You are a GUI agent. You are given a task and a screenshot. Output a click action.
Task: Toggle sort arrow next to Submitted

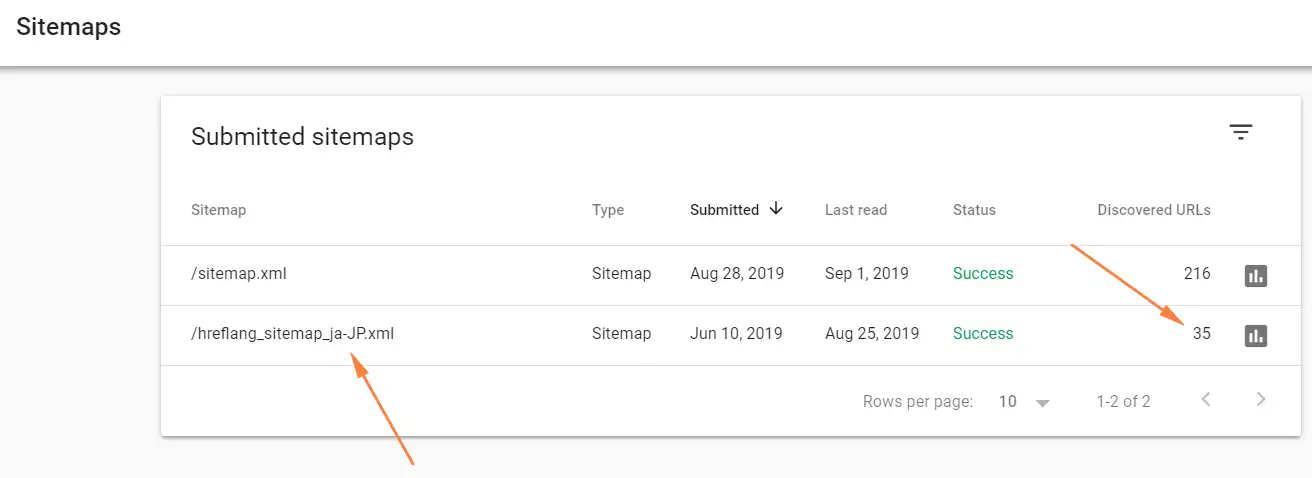(x=776, y=209)
